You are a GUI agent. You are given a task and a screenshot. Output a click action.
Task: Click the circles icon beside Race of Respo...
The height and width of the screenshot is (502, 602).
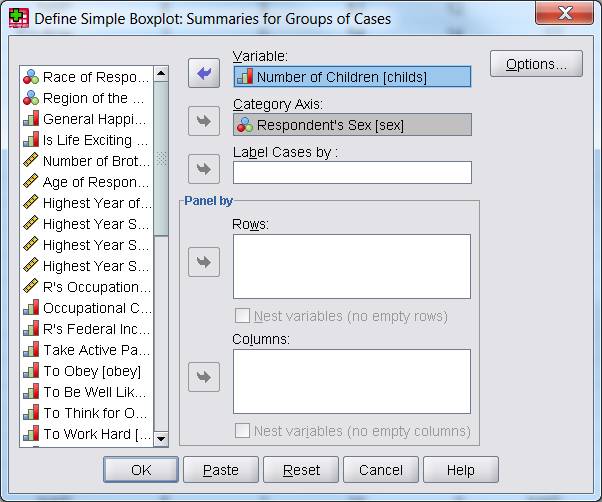(31, 77)
